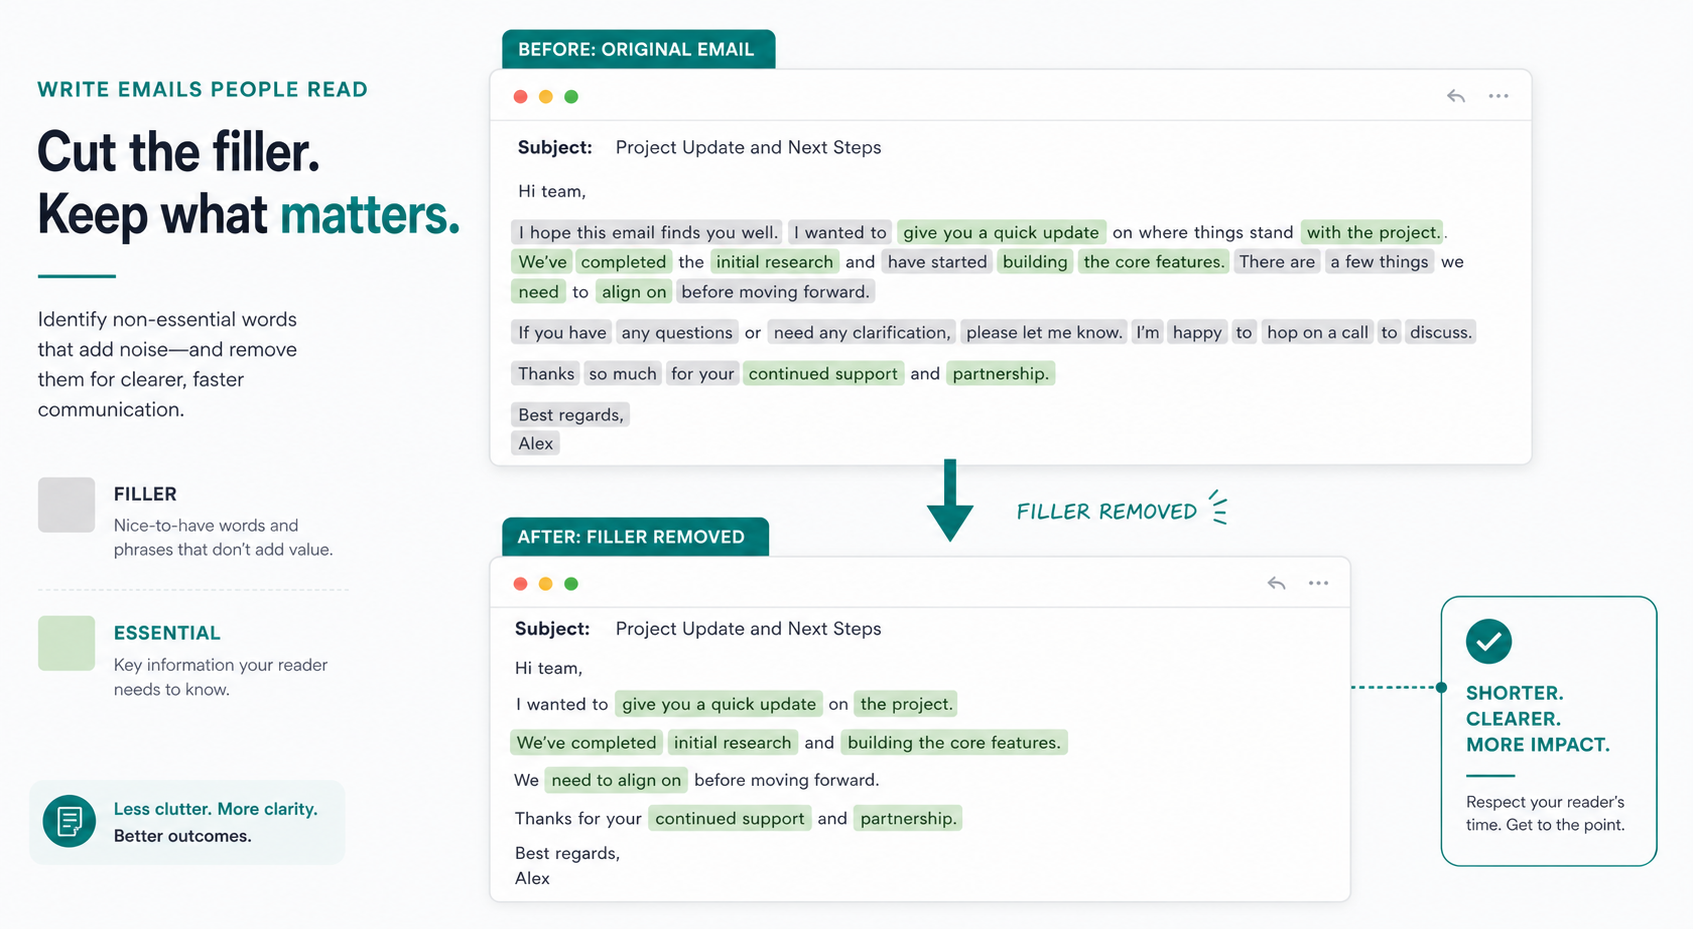Screen dimensions: 1693x929
Task: Click the 'with the project.' highlighted phrase
Action: [x=1372, y=233]
